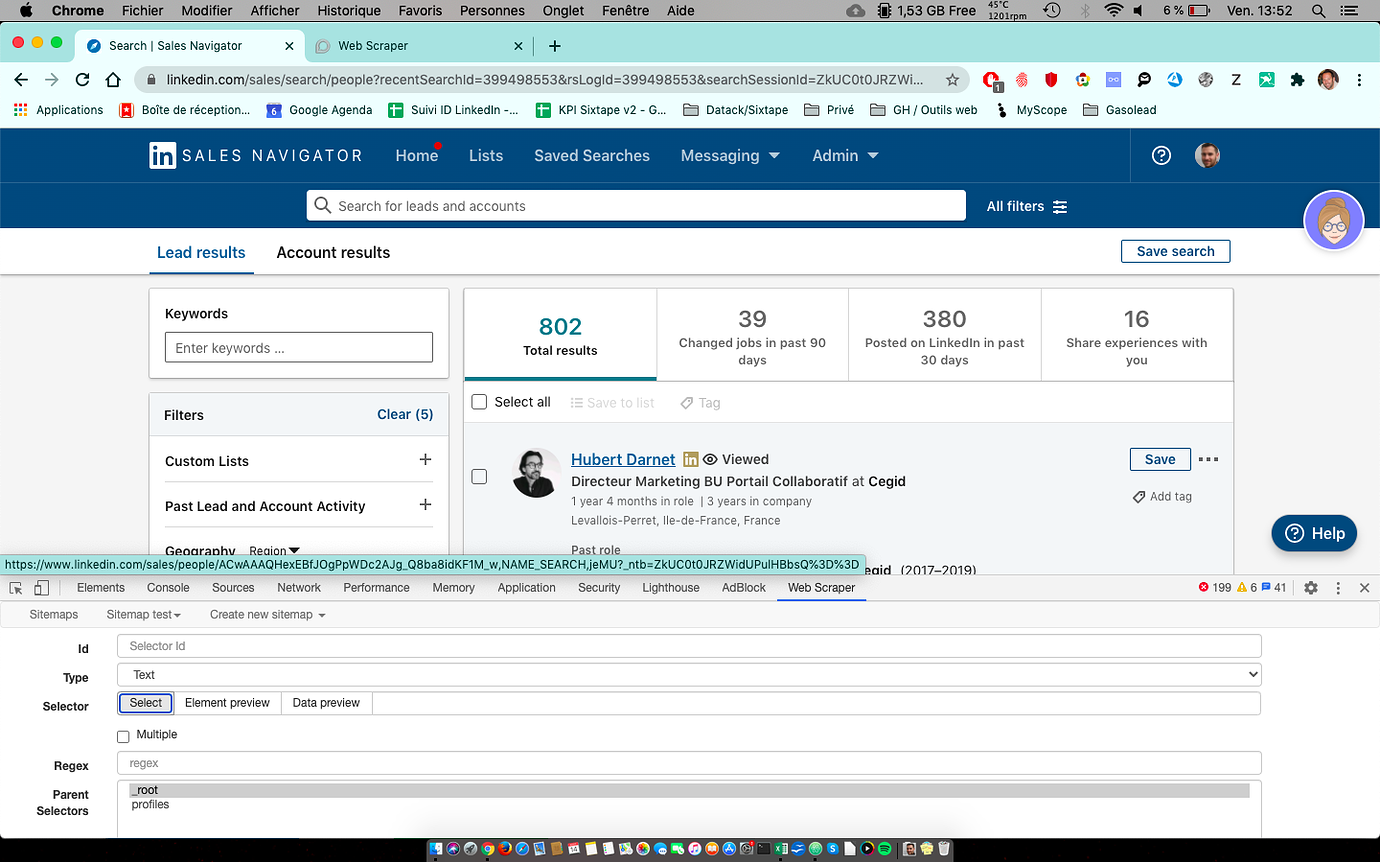Click the red shield extension icon

(x=1051, y=79)
